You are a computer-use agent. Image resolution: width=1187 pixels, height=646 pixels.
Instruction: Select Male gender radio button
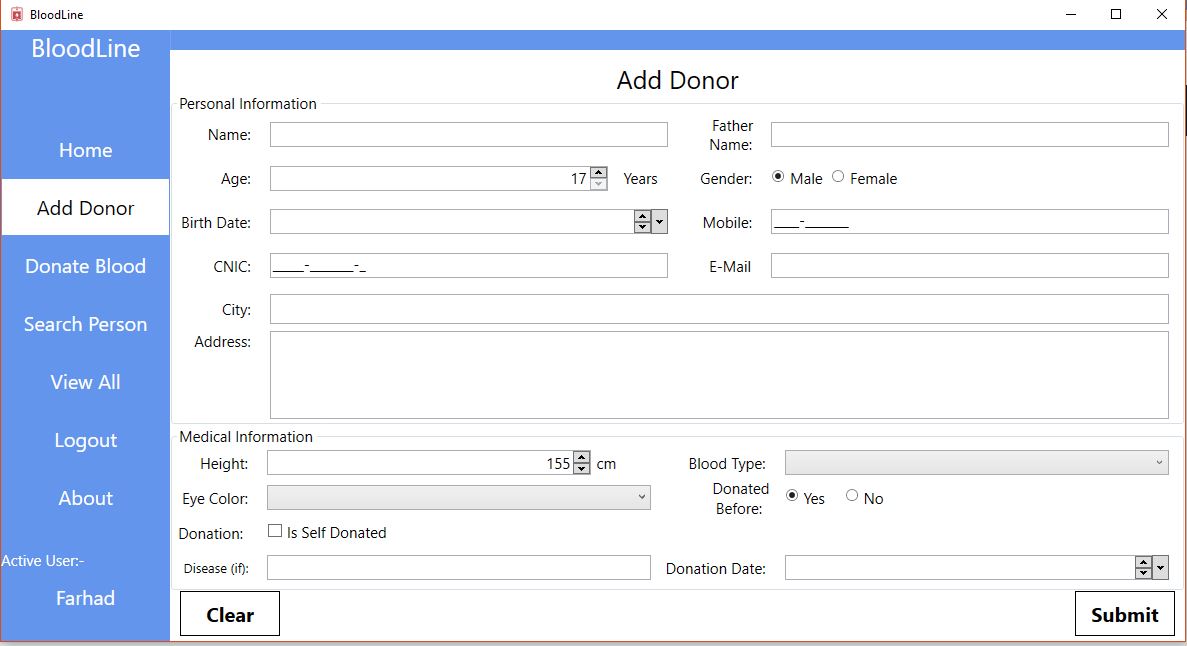(x=777, y=177)
